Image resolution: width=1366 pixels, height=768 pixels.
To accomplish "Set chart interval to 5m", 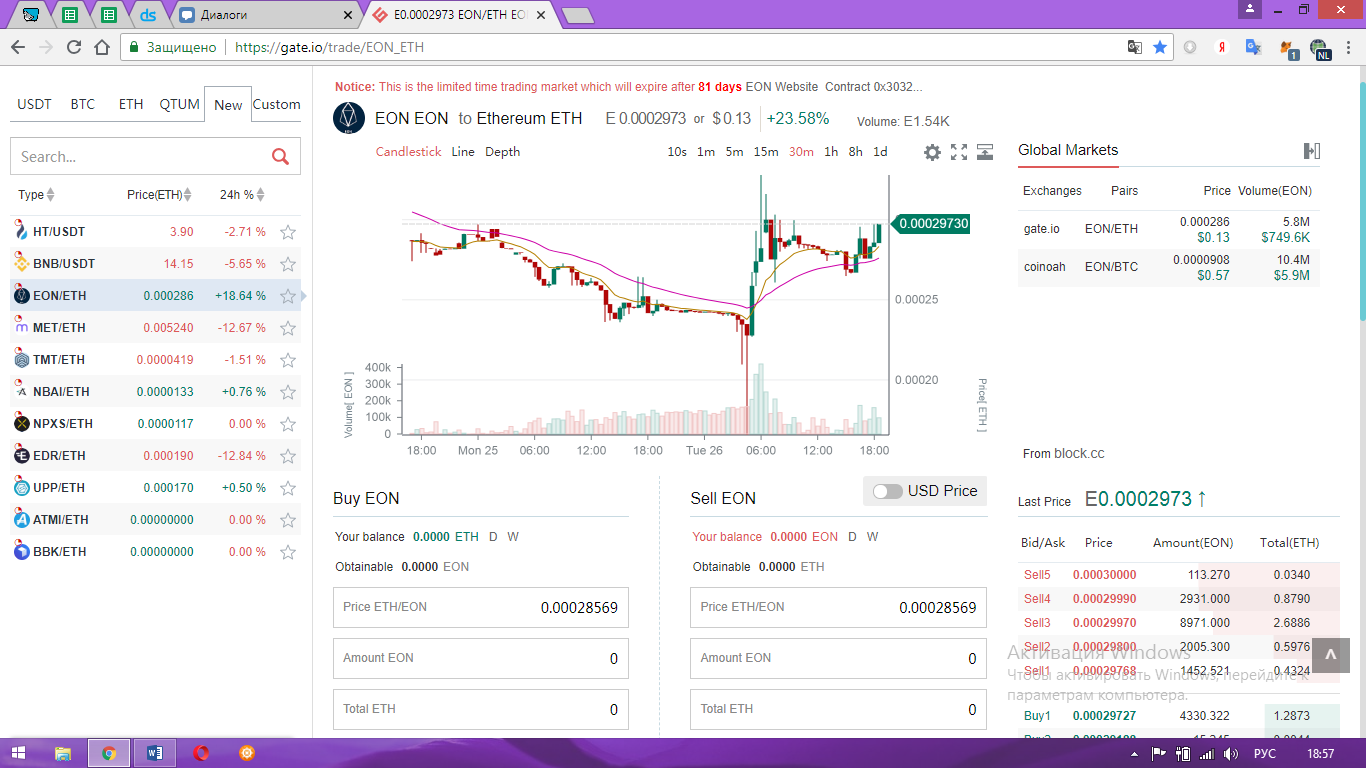I will point(735,152).
